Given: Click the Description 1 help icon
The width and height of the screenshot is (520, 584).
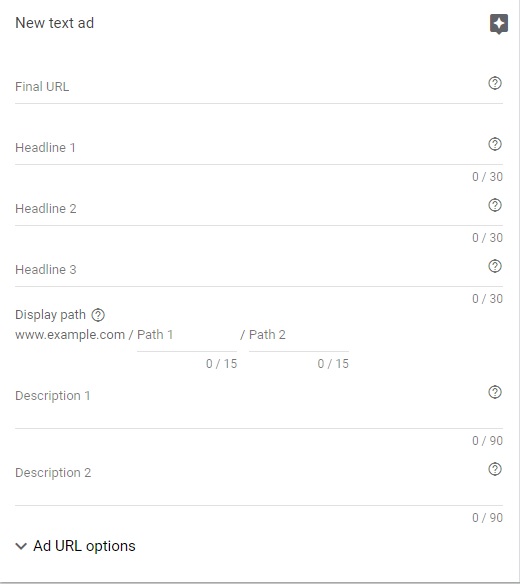Looking at the screenshot, I should [495, 392].
